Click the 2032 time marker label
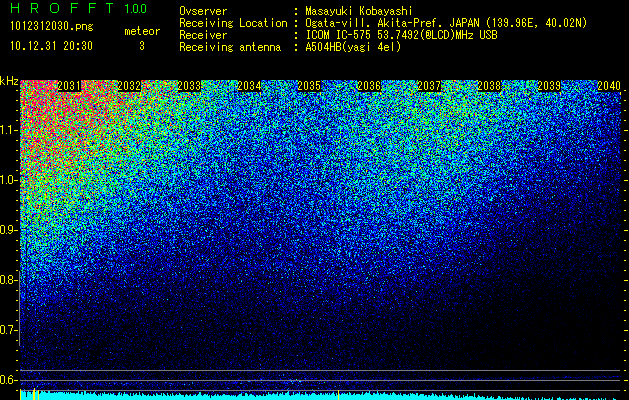This screenshot has width=629, height=400. 129,86
